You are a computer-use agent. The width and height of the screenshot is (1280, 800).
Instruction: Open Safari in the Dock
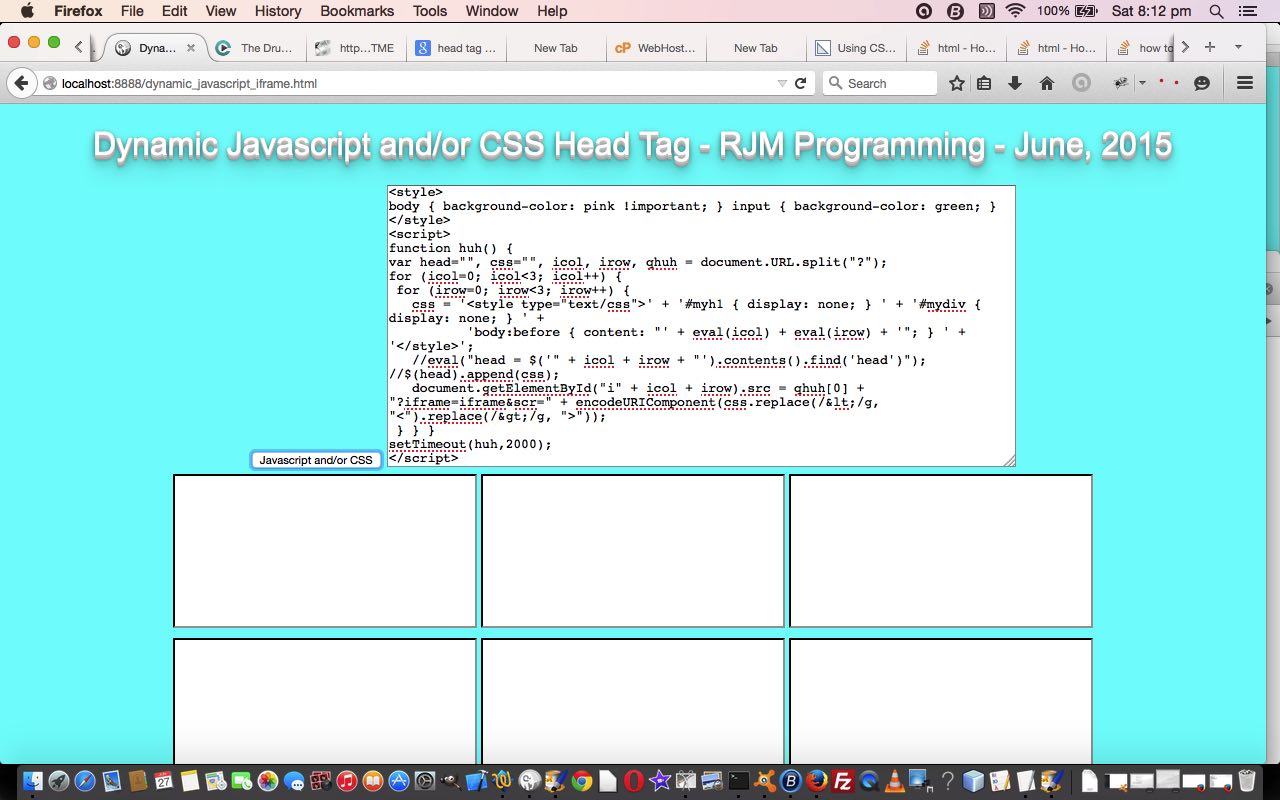pyautogui.click(x=85, y=781)
